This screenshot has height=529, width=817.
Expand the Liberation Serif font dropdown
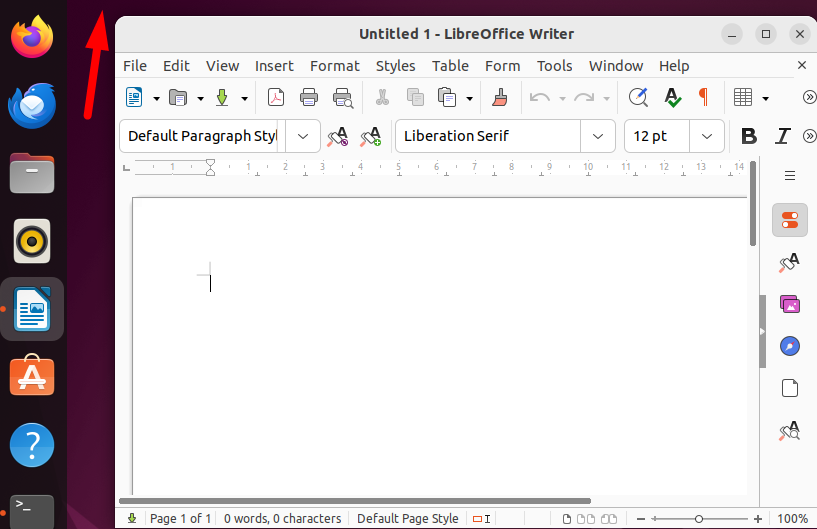click(598, 136)
